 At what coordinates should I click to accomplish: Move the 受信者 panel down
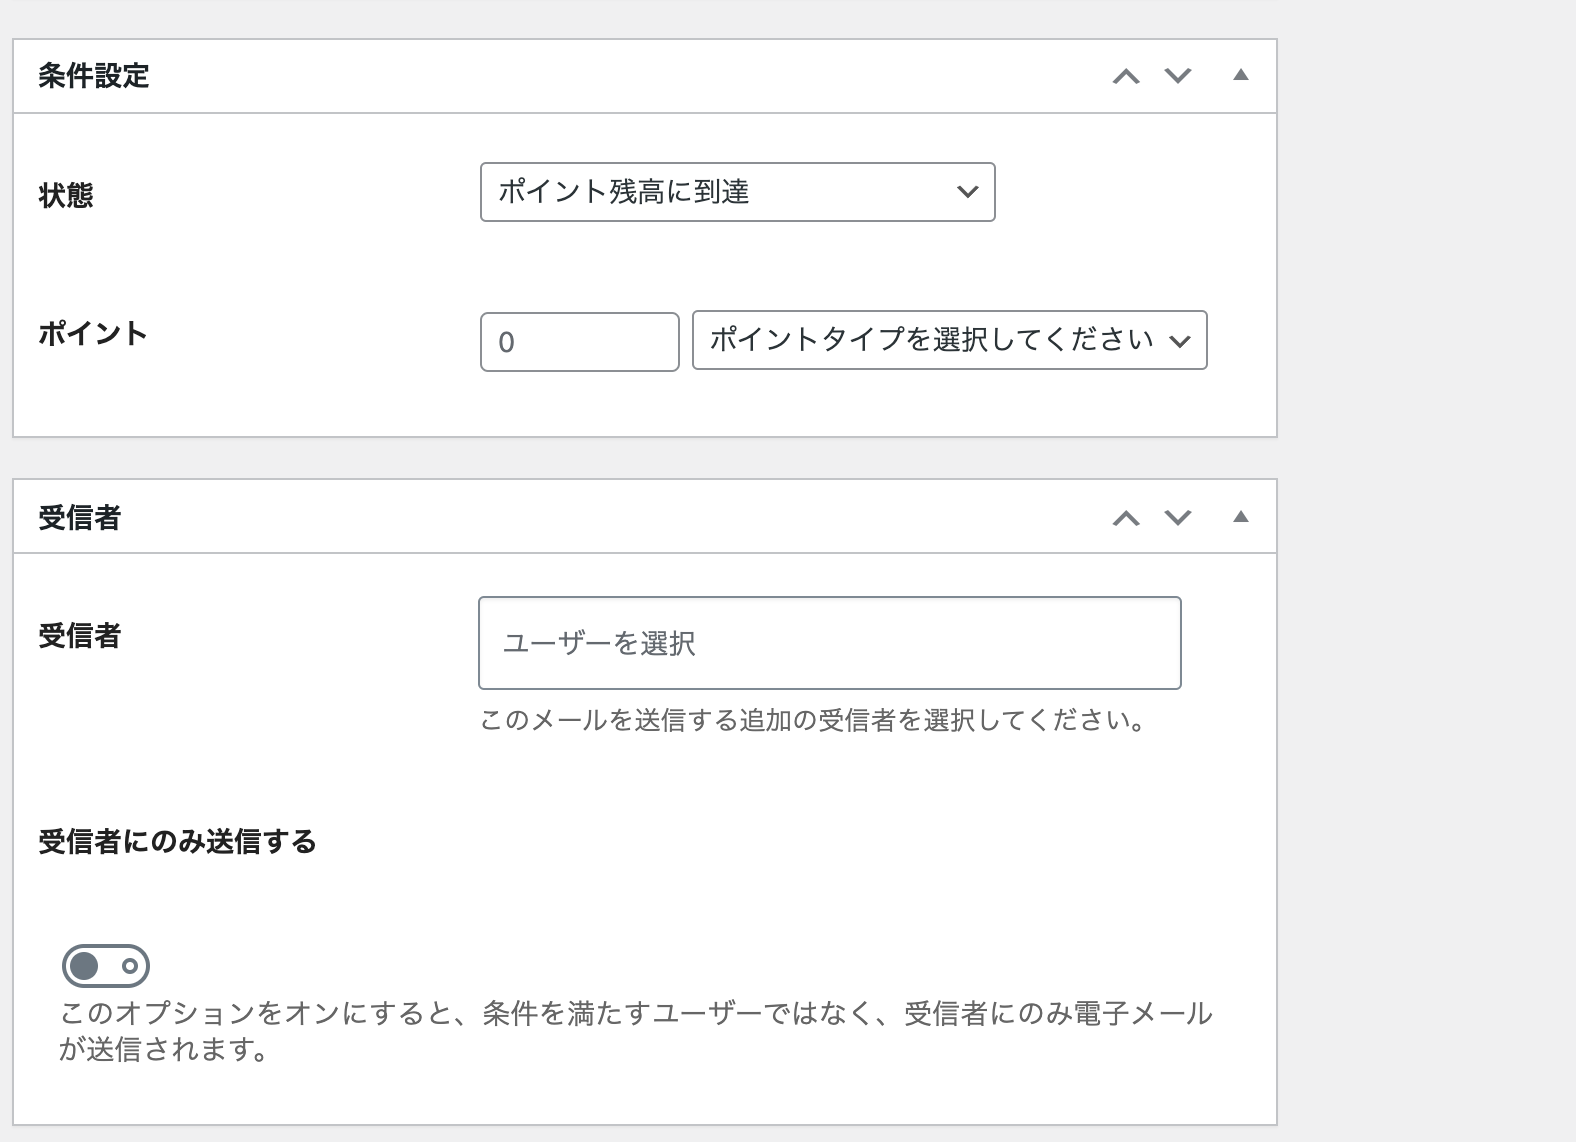tap(1178, 518)
